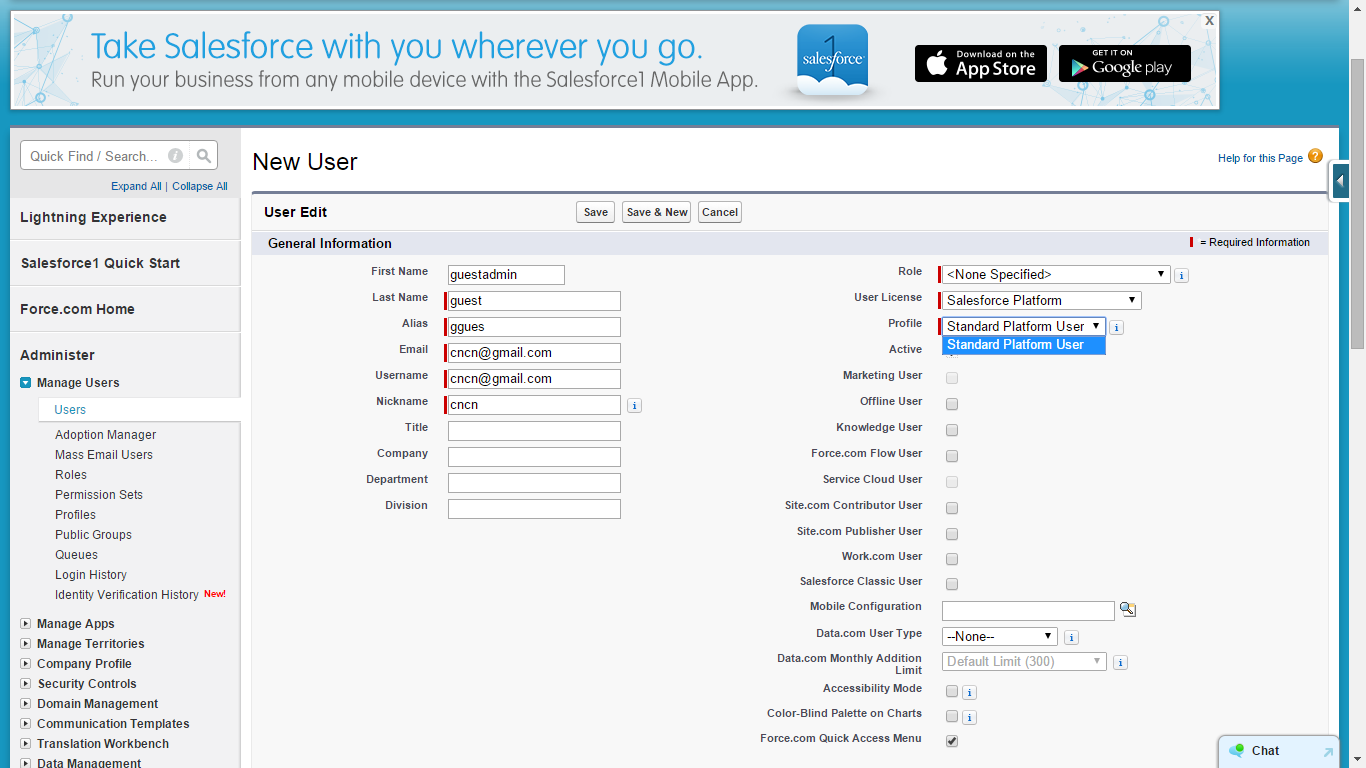Open Public Groups in the sidebar

pos(93,535)
